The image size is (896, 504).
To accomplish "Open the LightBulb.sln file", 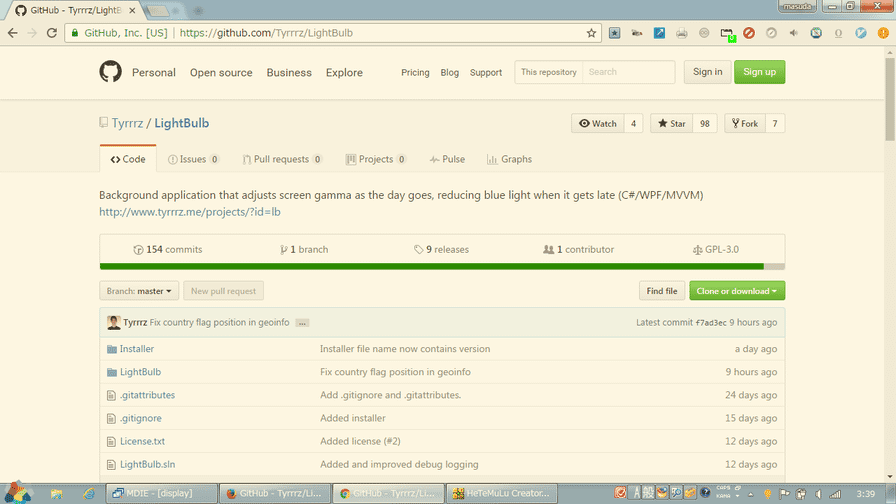I will [147, 465].
